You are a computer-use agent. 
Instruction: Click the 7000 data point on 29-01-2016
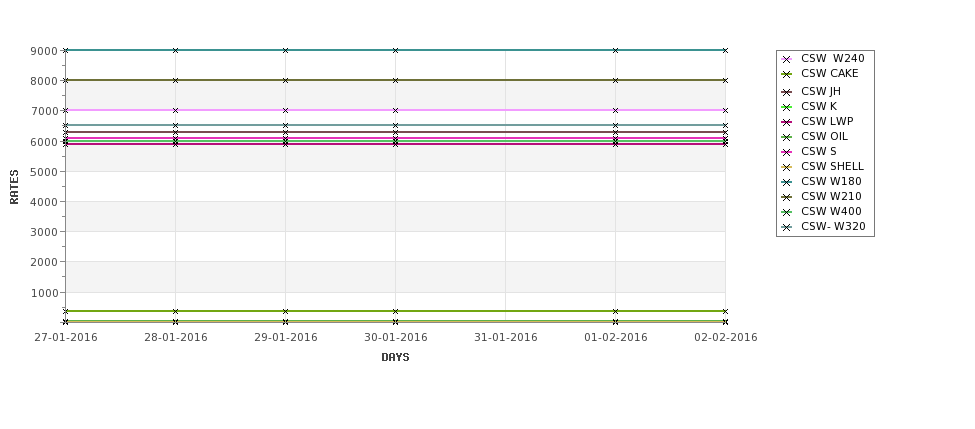coord(285,111)
